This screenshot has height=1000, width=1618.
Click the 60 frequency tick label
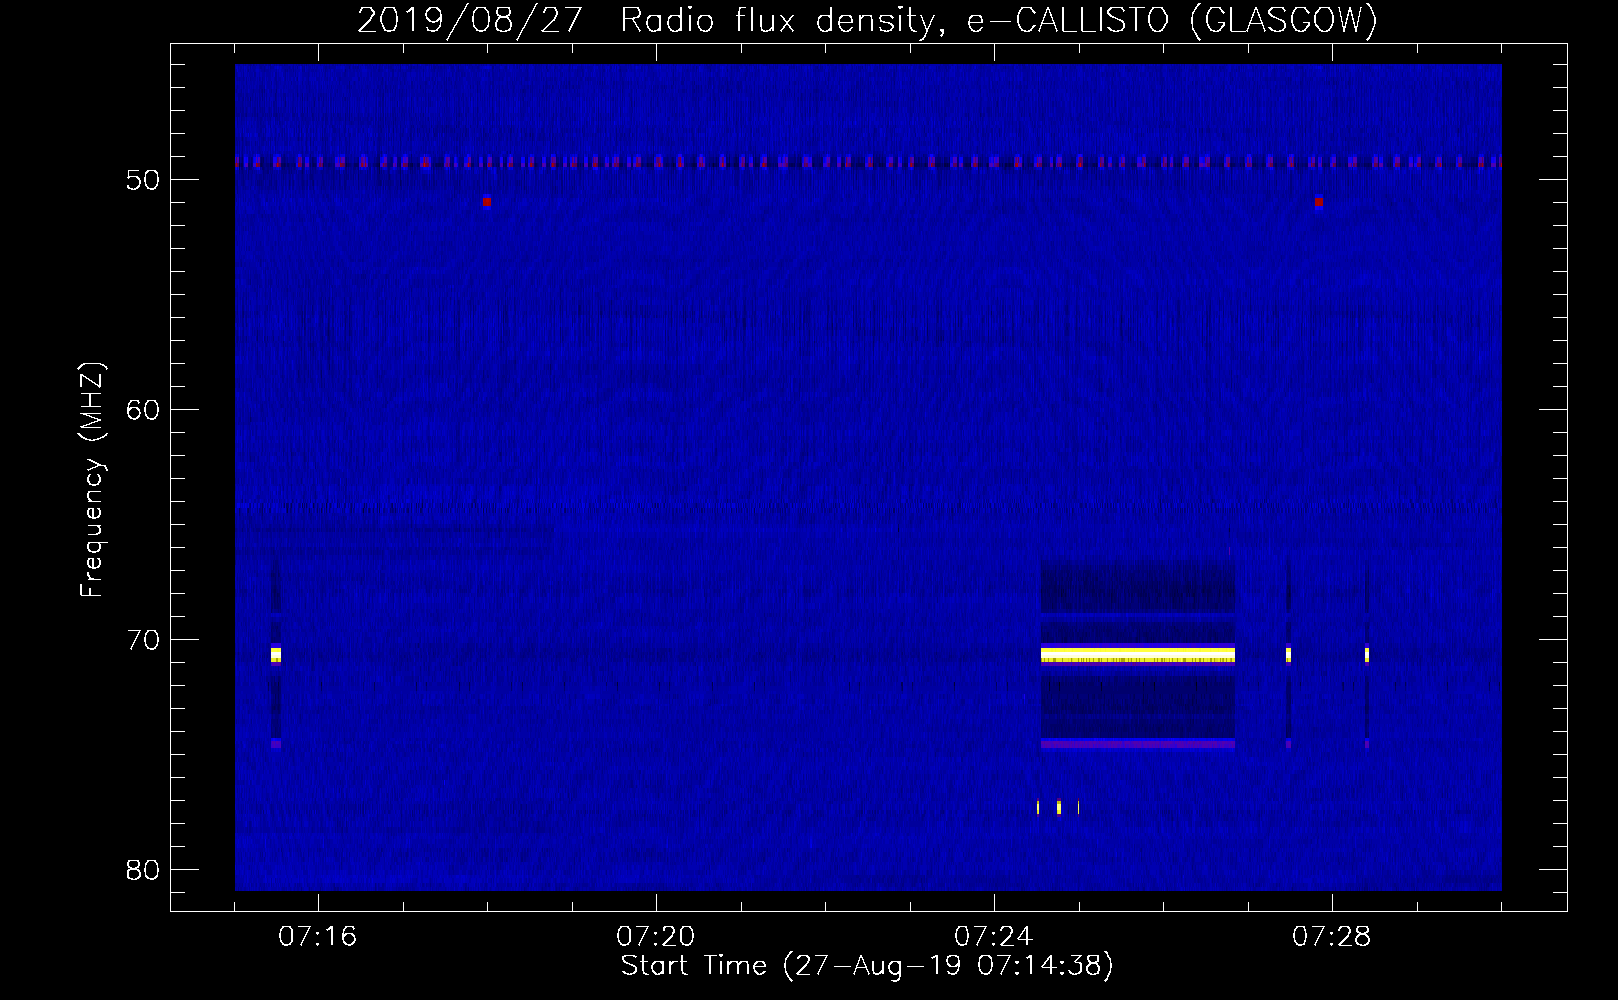point(143,410)
